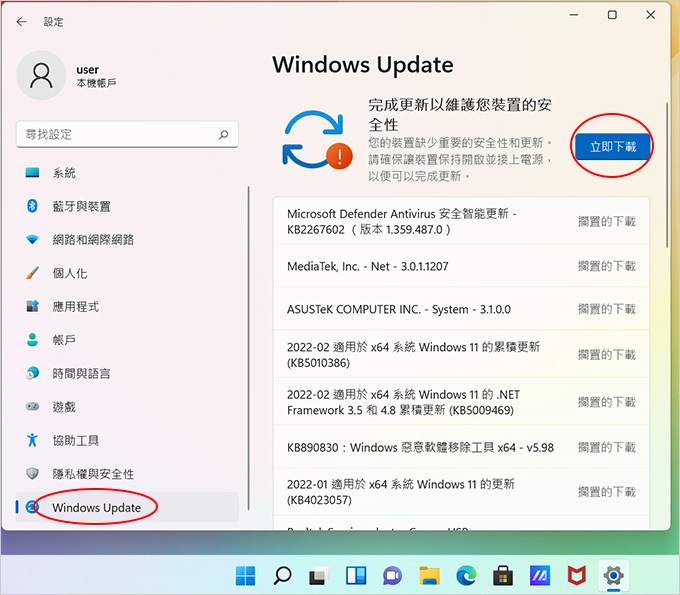The height and width of the screenshot is (595, 680).
Task: Maximize the Settings window
Action: 612,15
